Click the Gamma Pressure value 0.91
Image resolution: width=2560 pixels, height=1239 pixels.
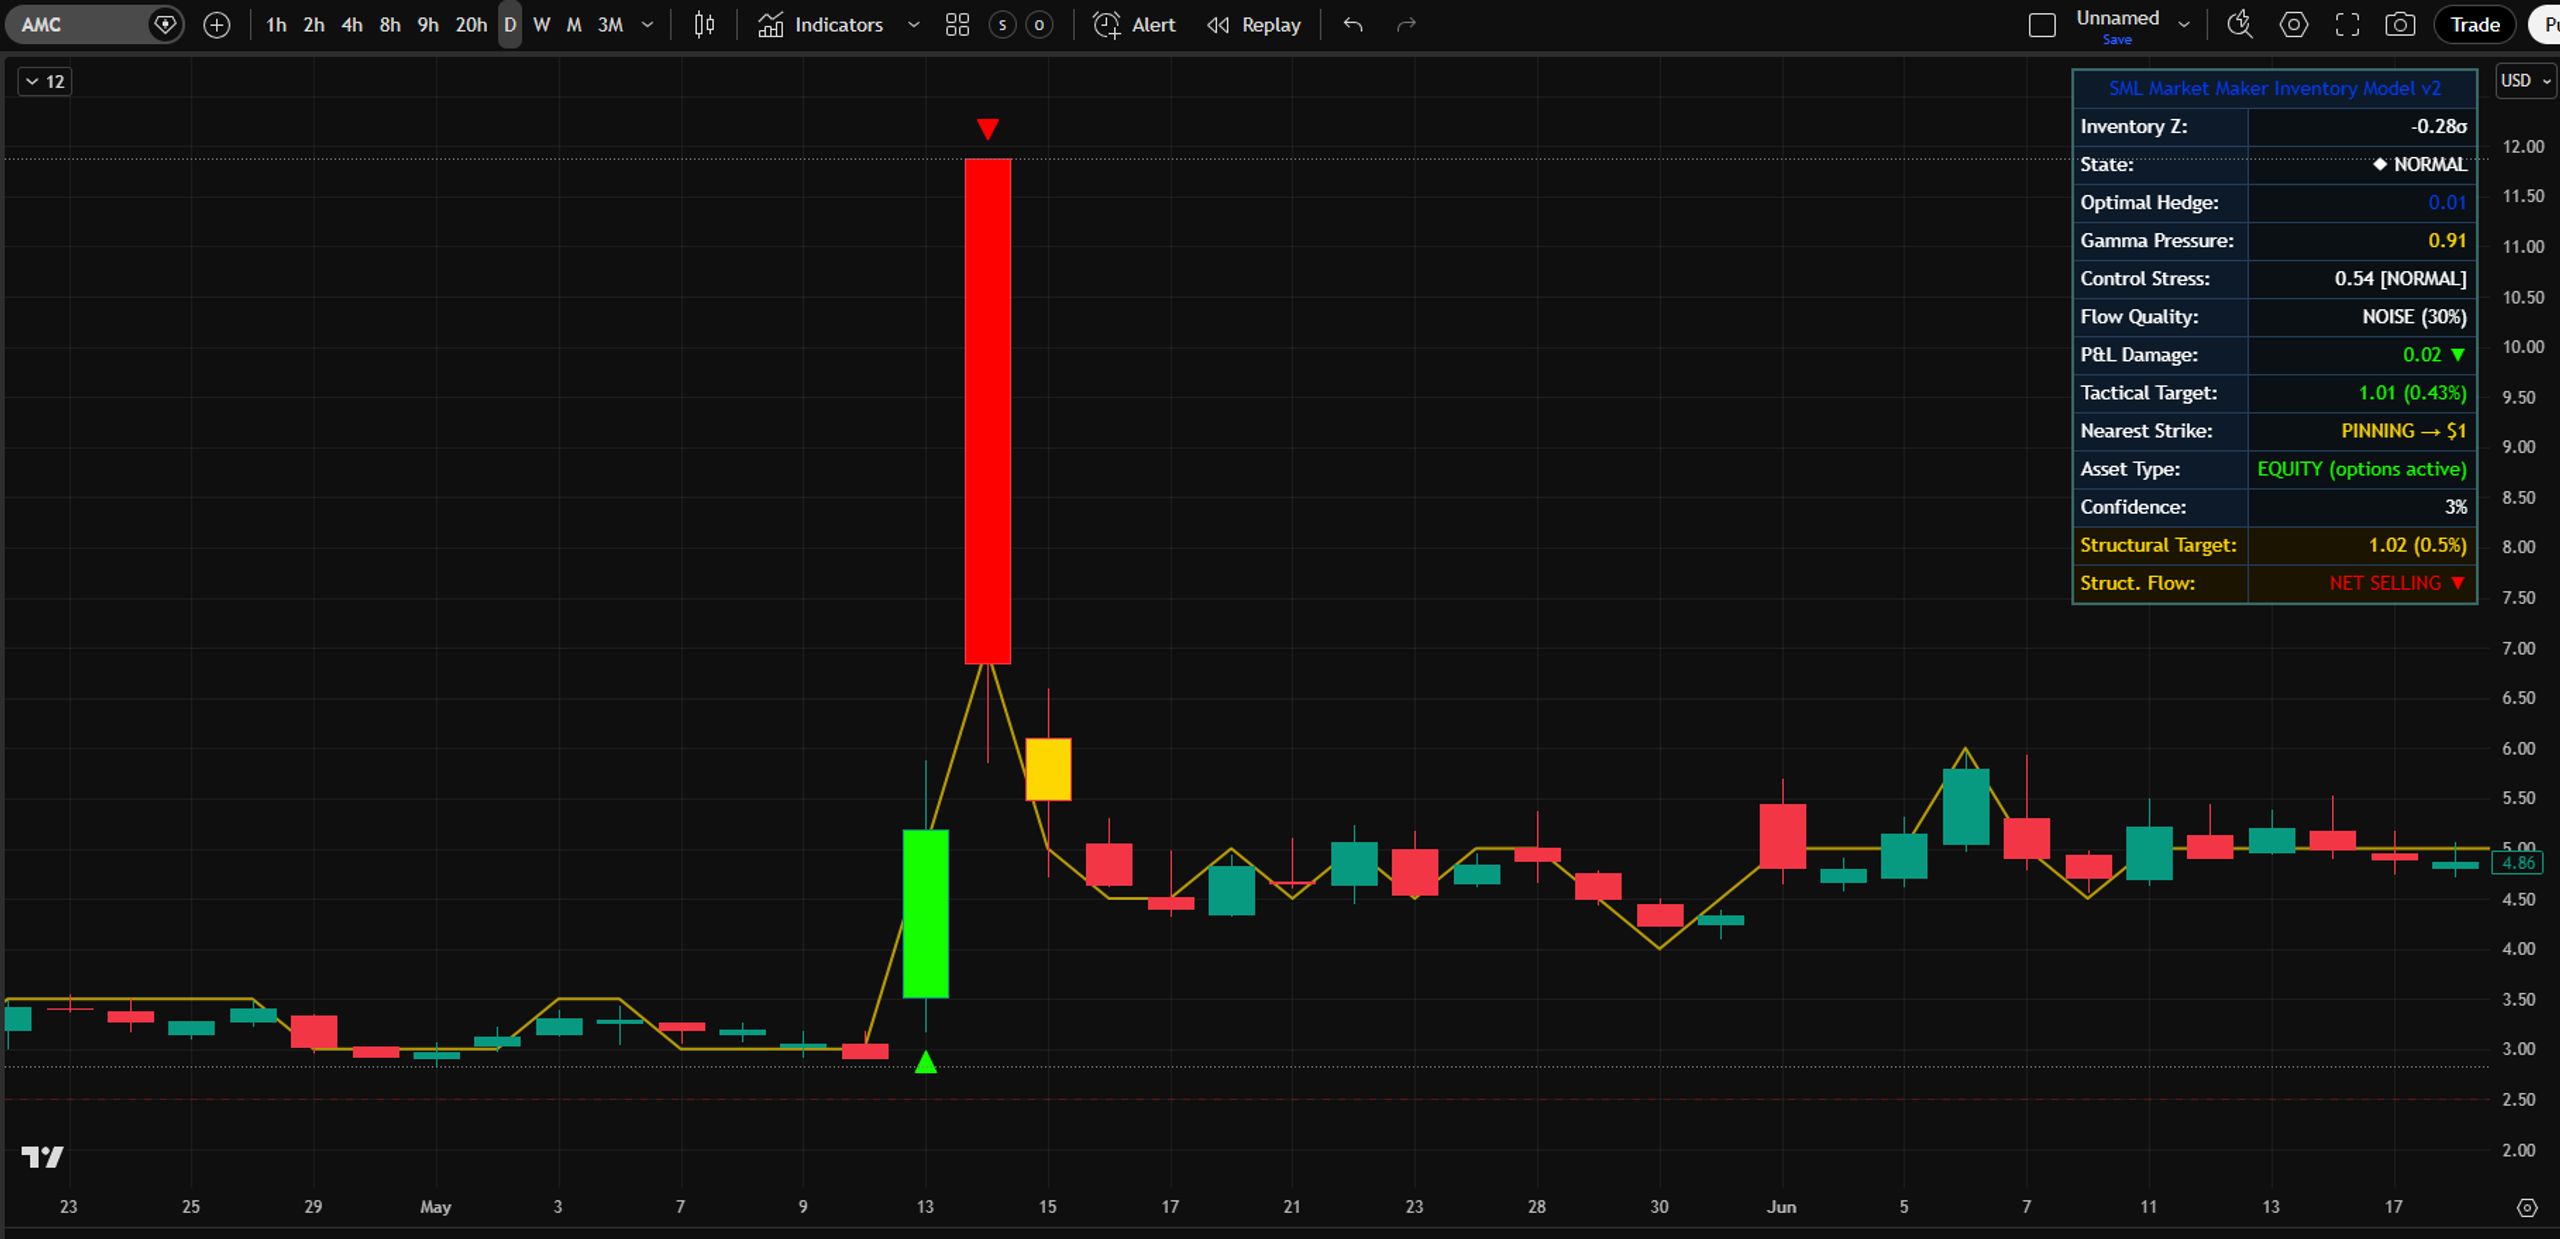(x=2447, y=241)
